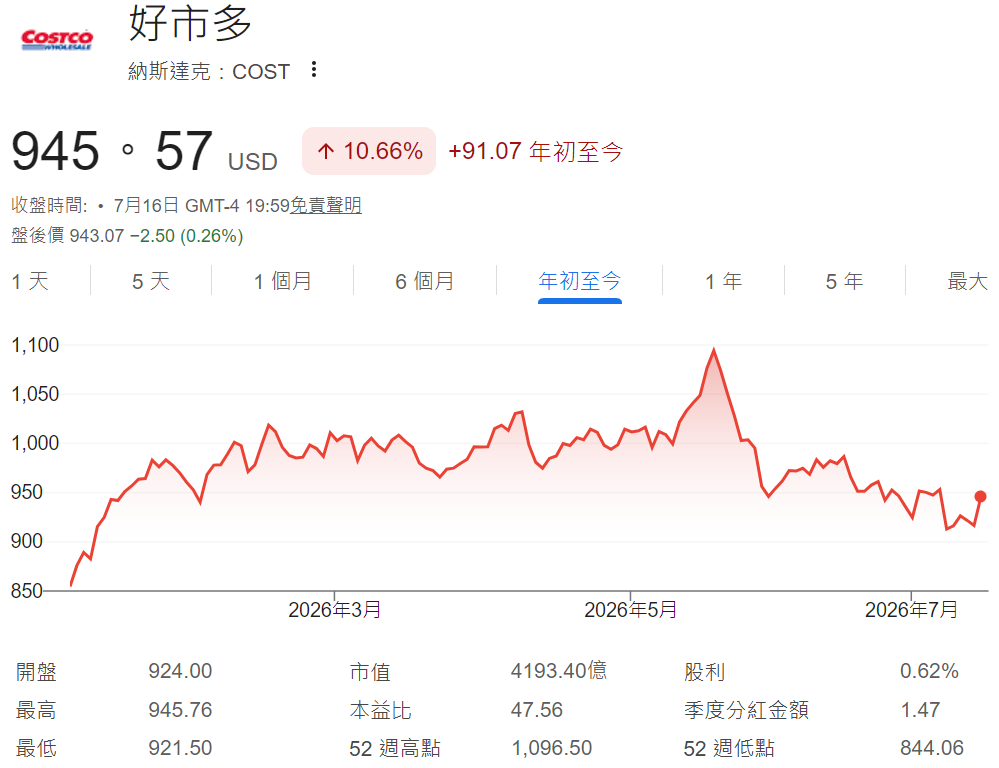Click the 945.57 price value
The height and width of the screenshot is (768, 999).
112,151
